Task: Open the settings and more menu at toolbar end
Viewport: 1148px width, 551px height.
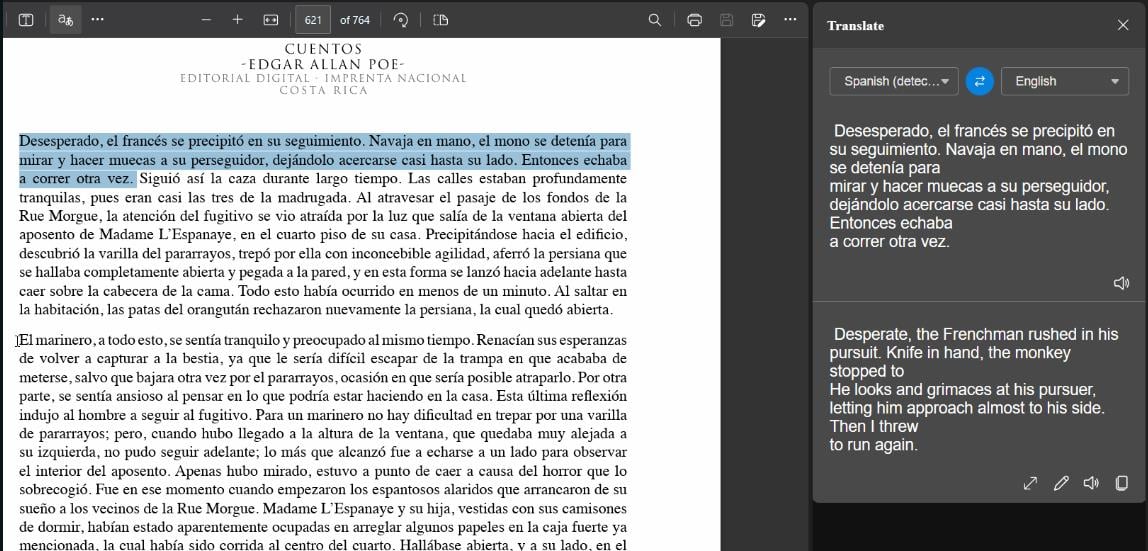Action: 790,20
